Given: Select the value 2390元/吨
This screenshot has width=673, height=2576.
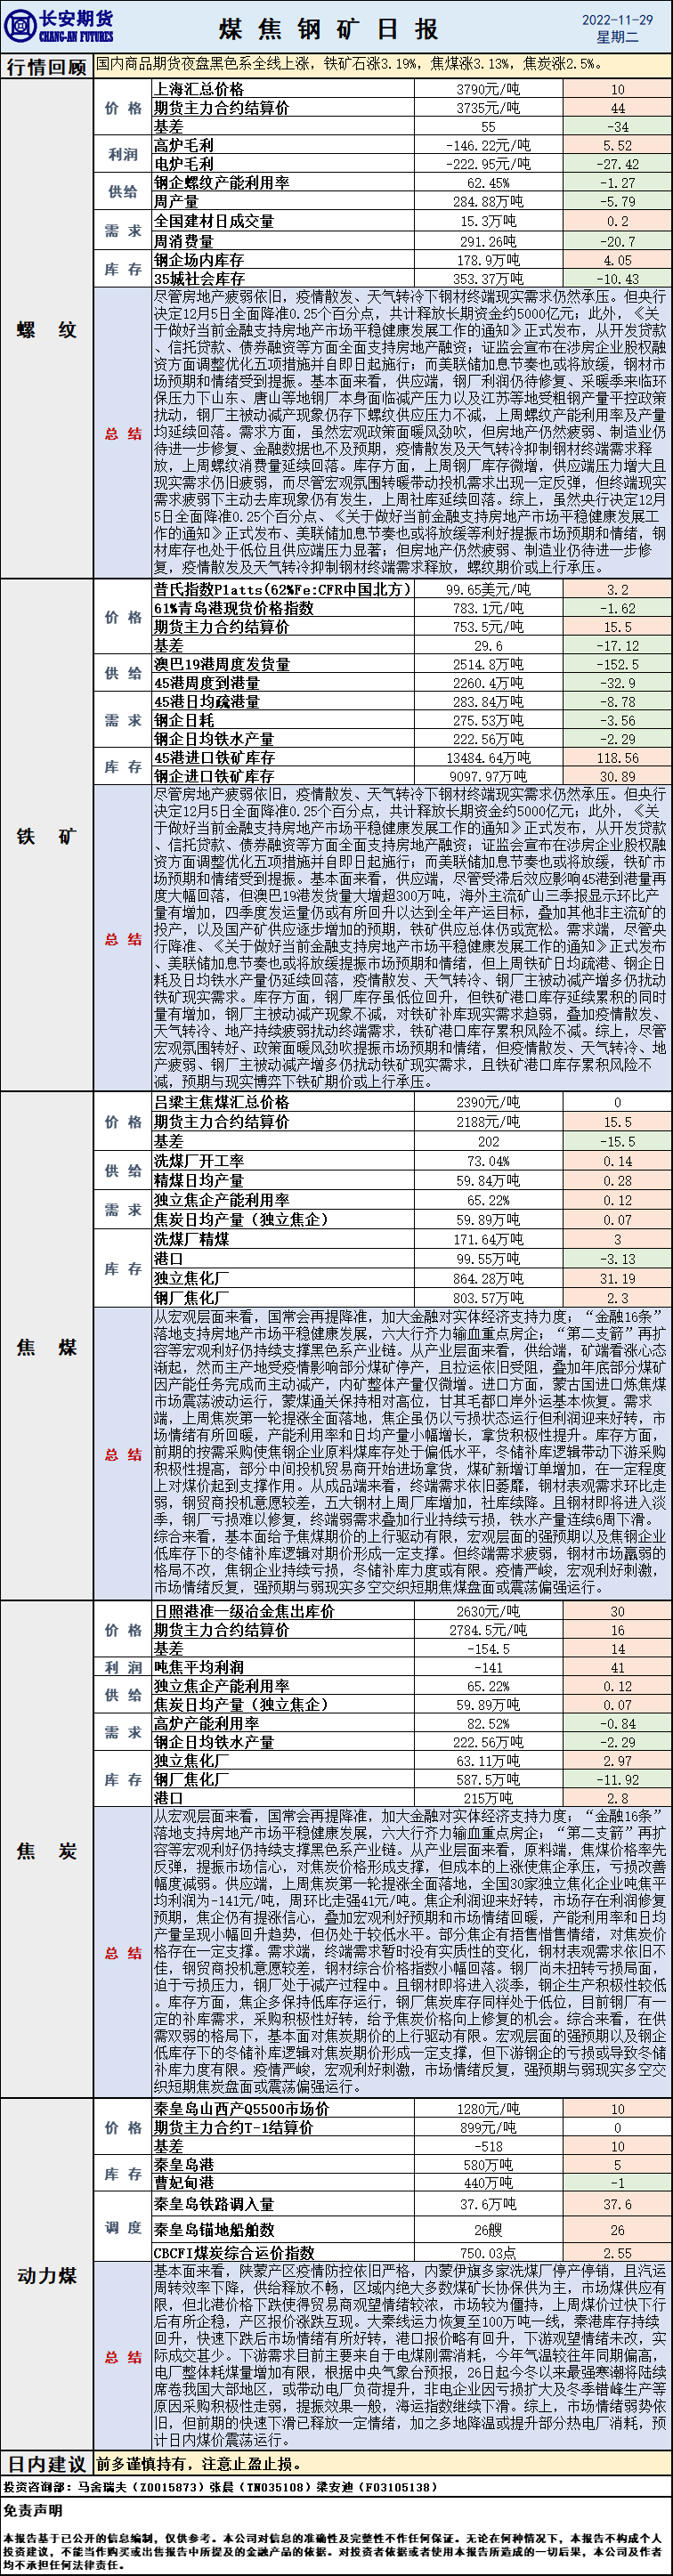Looking at the screenshot, I should point(488,1102).
